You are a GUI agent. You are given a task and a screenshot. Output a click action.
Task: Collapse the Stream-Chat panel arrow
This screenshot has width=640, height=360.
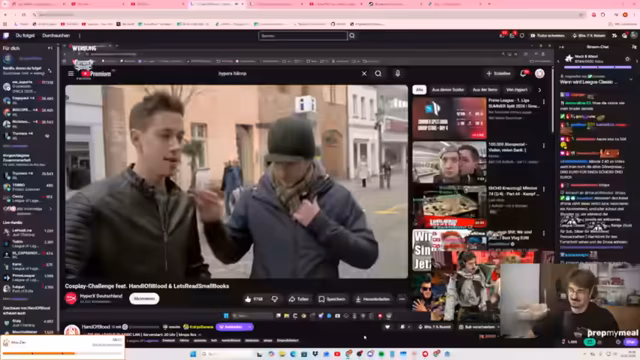click(562, 47)
